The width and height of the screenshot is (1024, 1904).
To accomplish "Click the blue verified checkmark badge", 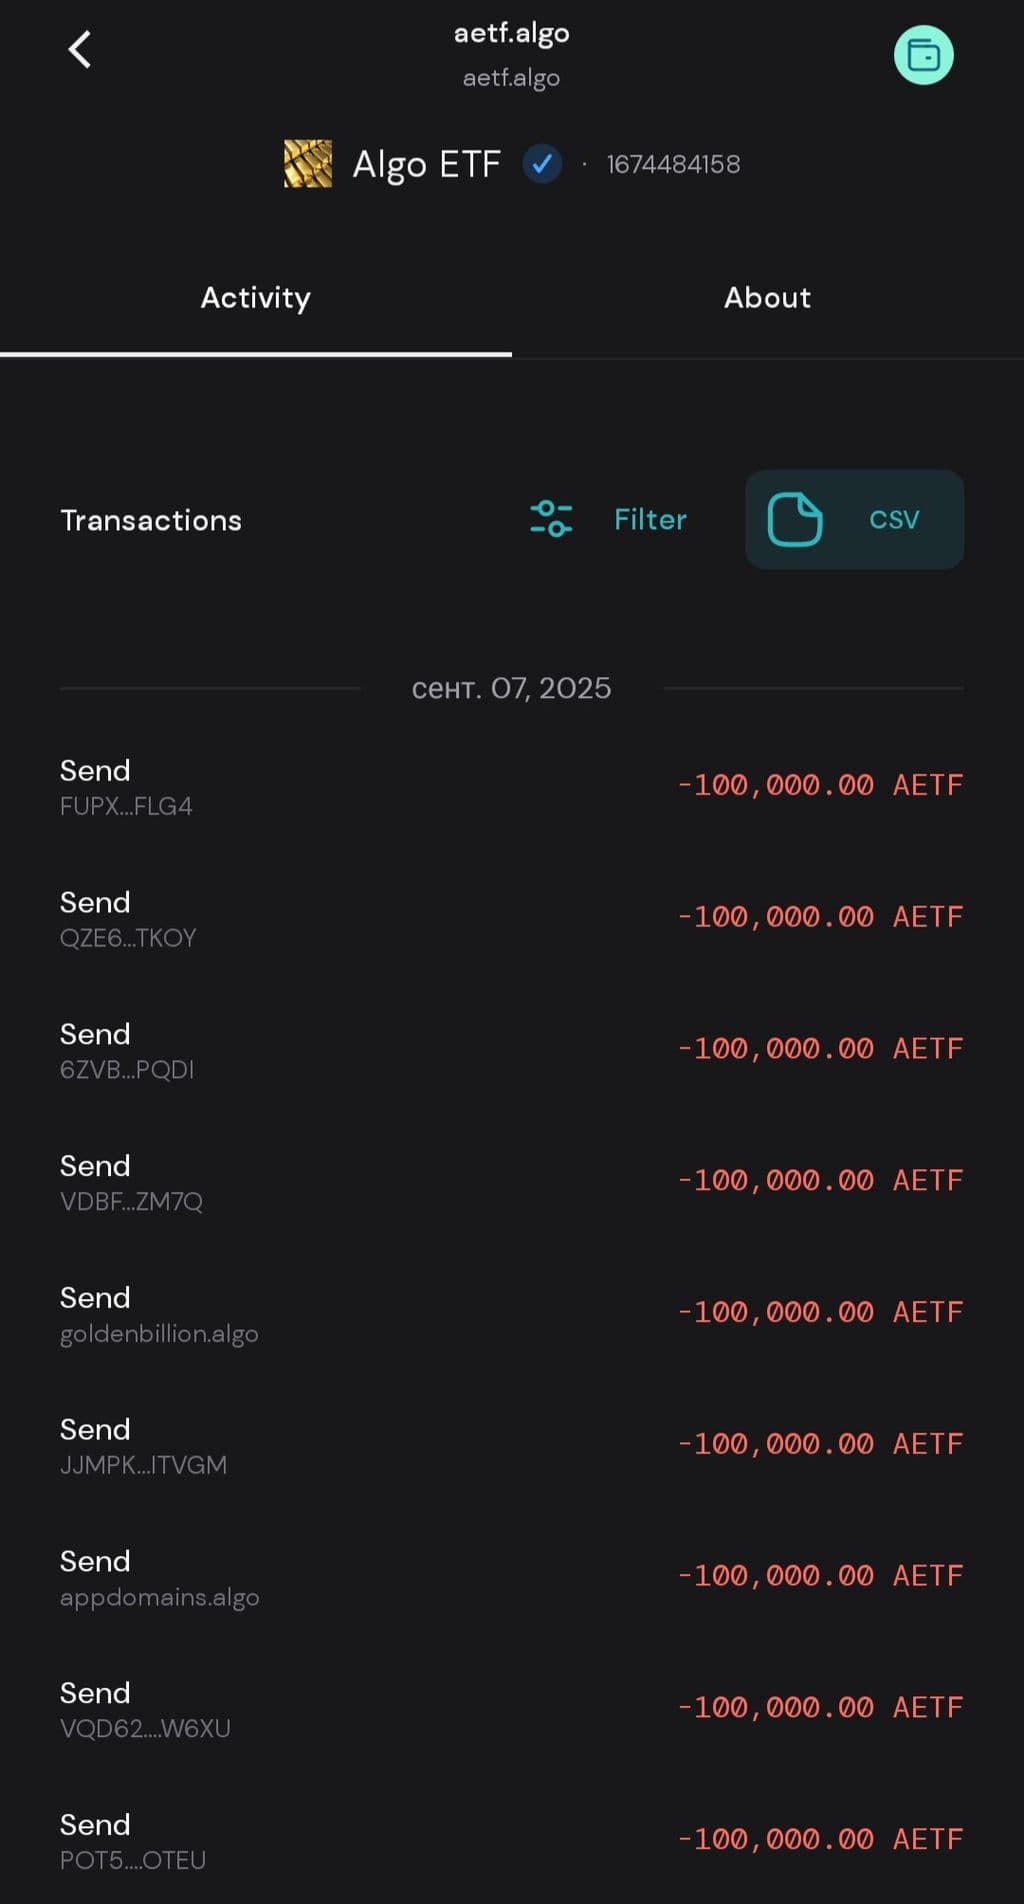I will (x=542, y=164).
